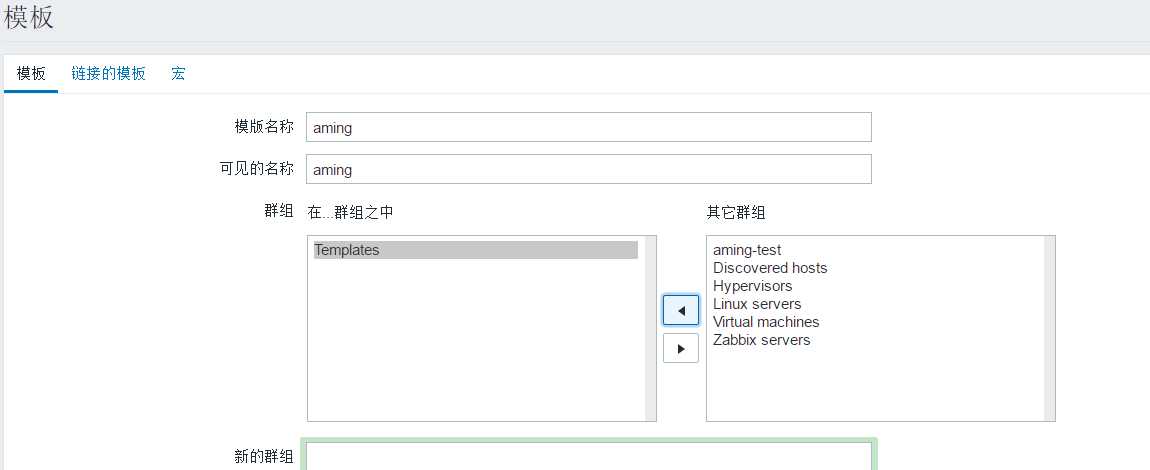Select Discovered hosts in other groups
The height and width of the screenshot is (470, 1150).
pos(770,268)
